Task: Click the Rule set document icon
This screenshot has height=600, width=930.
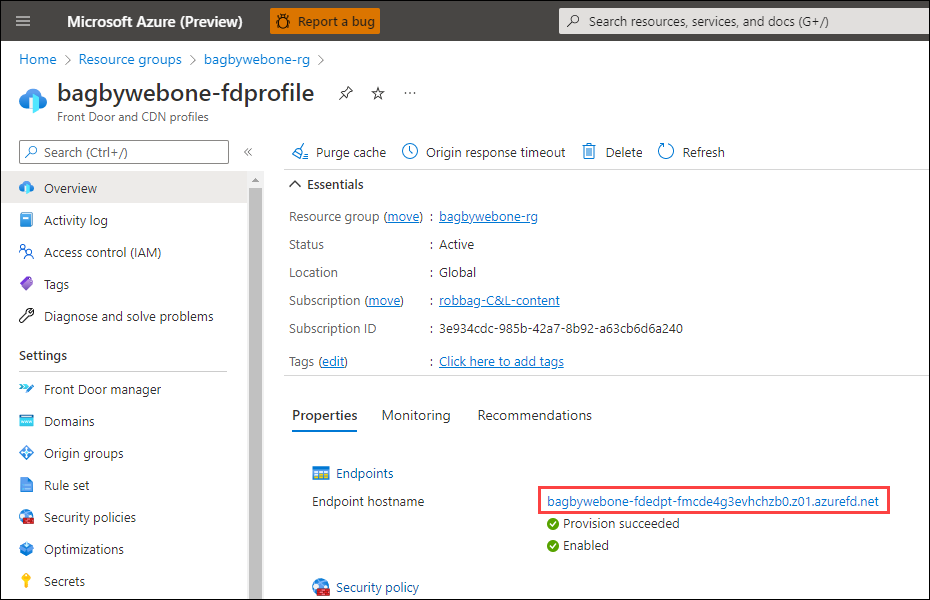Action: coord(27,485)
